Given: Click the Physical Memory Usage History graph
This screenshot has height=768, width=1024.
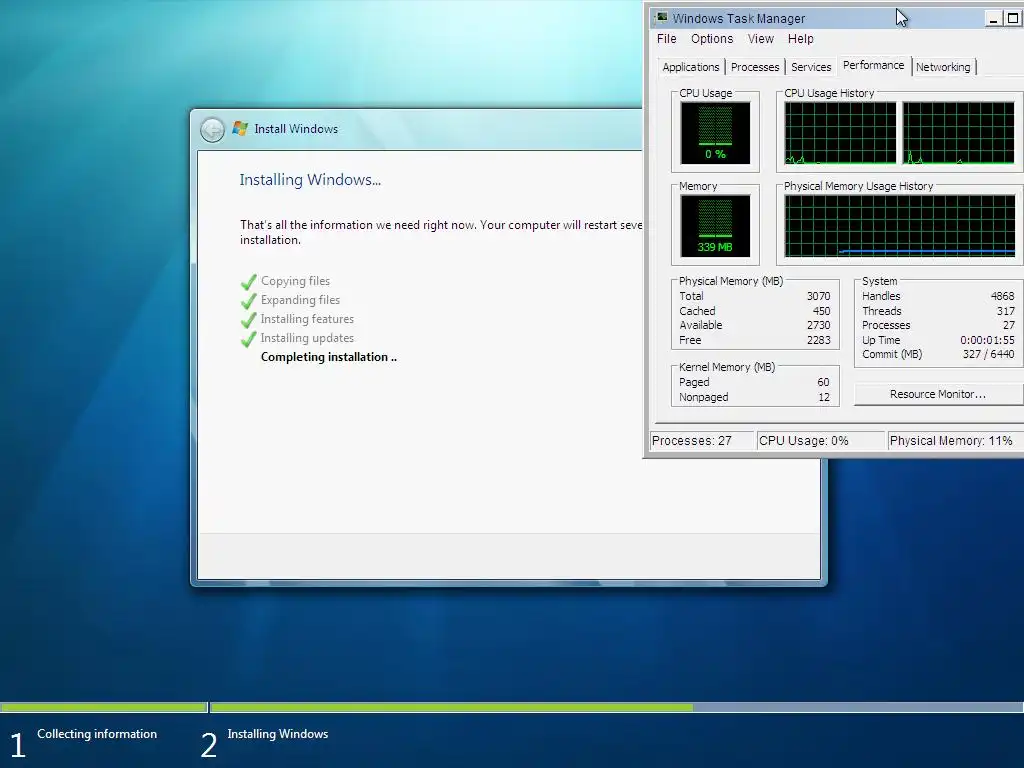Looking at the screenshot, I should [x=900, y=226].
